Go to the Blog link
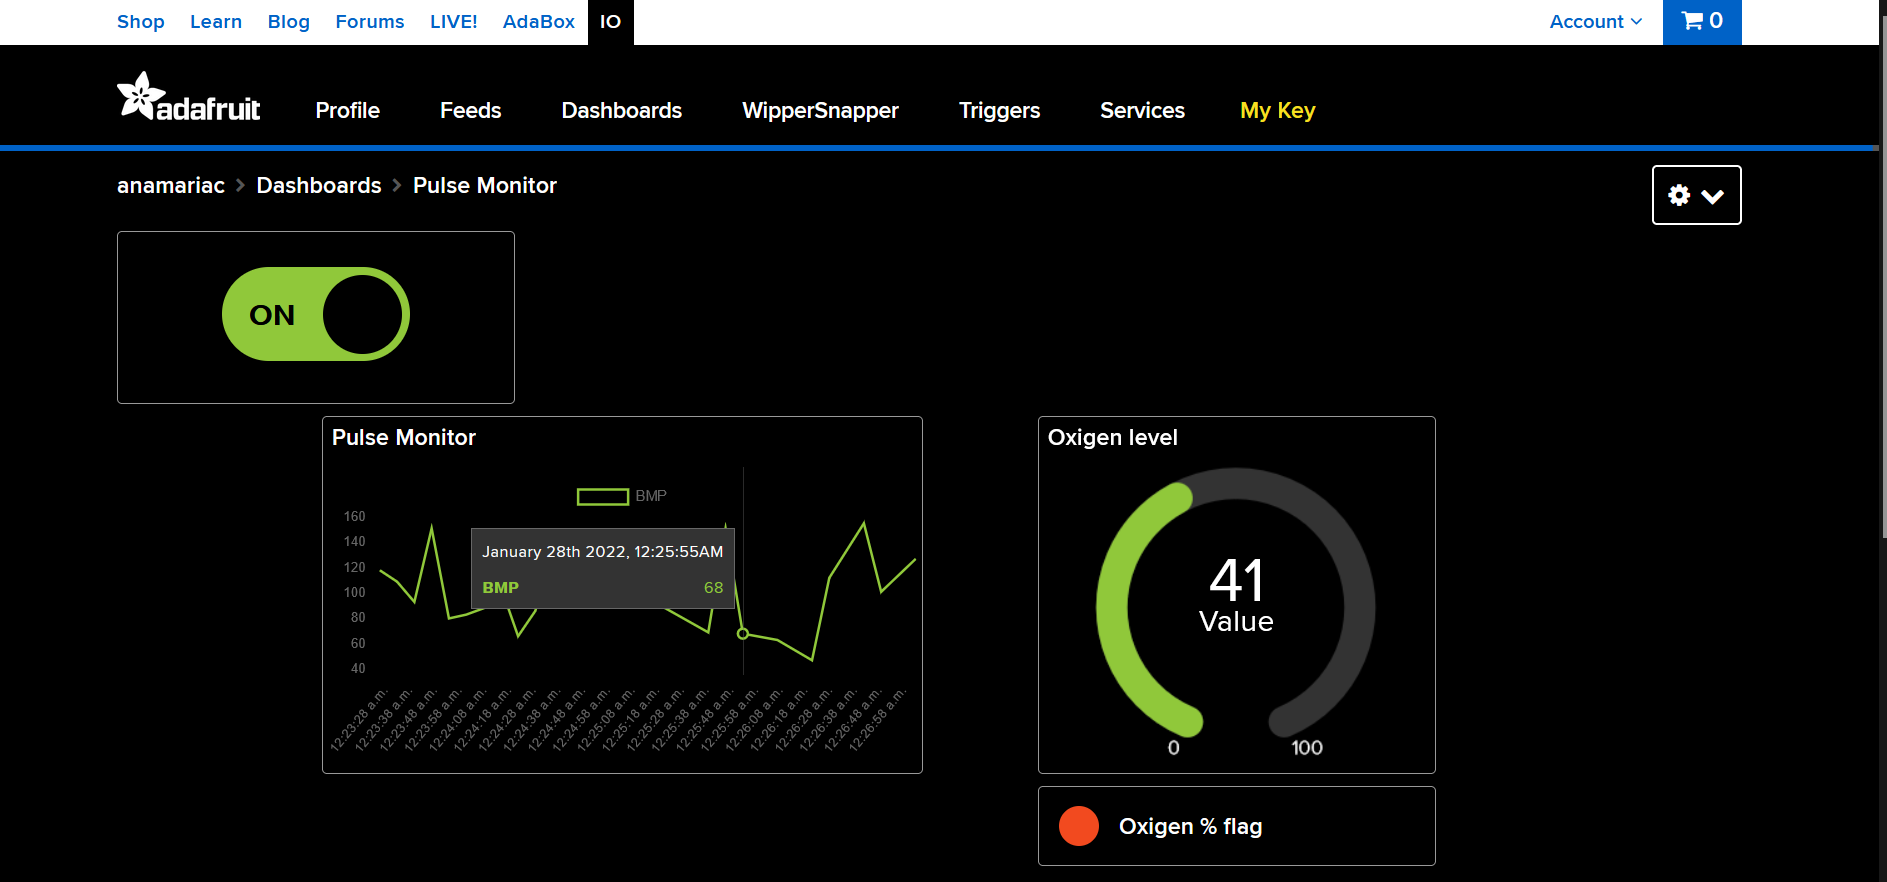Viewport: 1887px width, 882px height. click(x=288, y=21)
